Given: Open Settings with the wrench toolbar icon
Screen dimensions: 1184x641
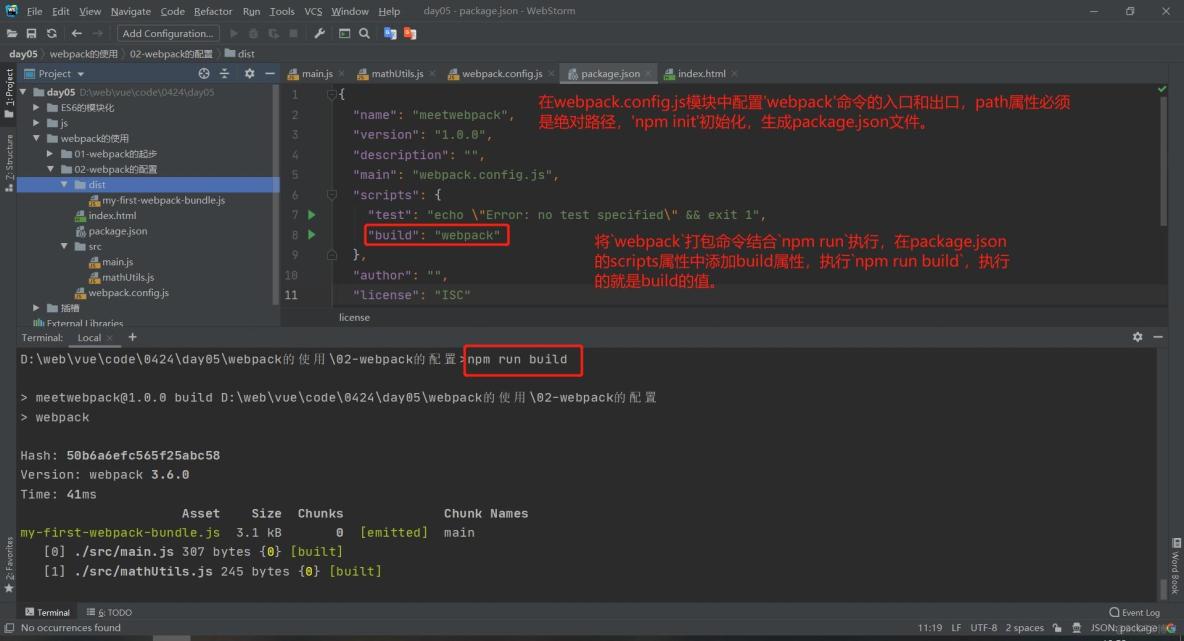Looking at the screenshot, I should click(319, 33).
